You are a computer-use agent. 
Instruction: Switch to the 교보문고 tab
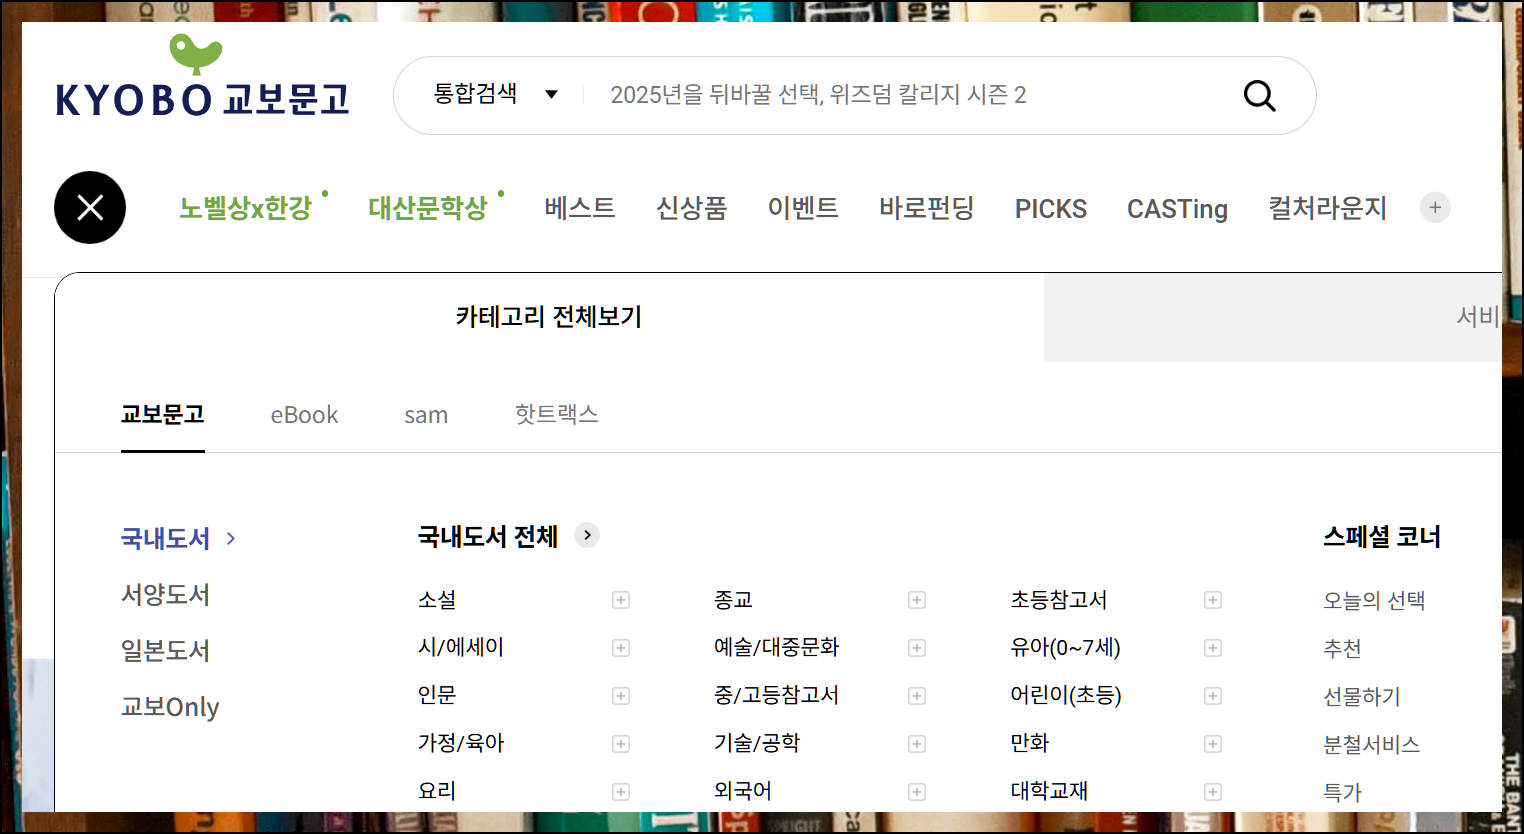click(x=163, y=414)
